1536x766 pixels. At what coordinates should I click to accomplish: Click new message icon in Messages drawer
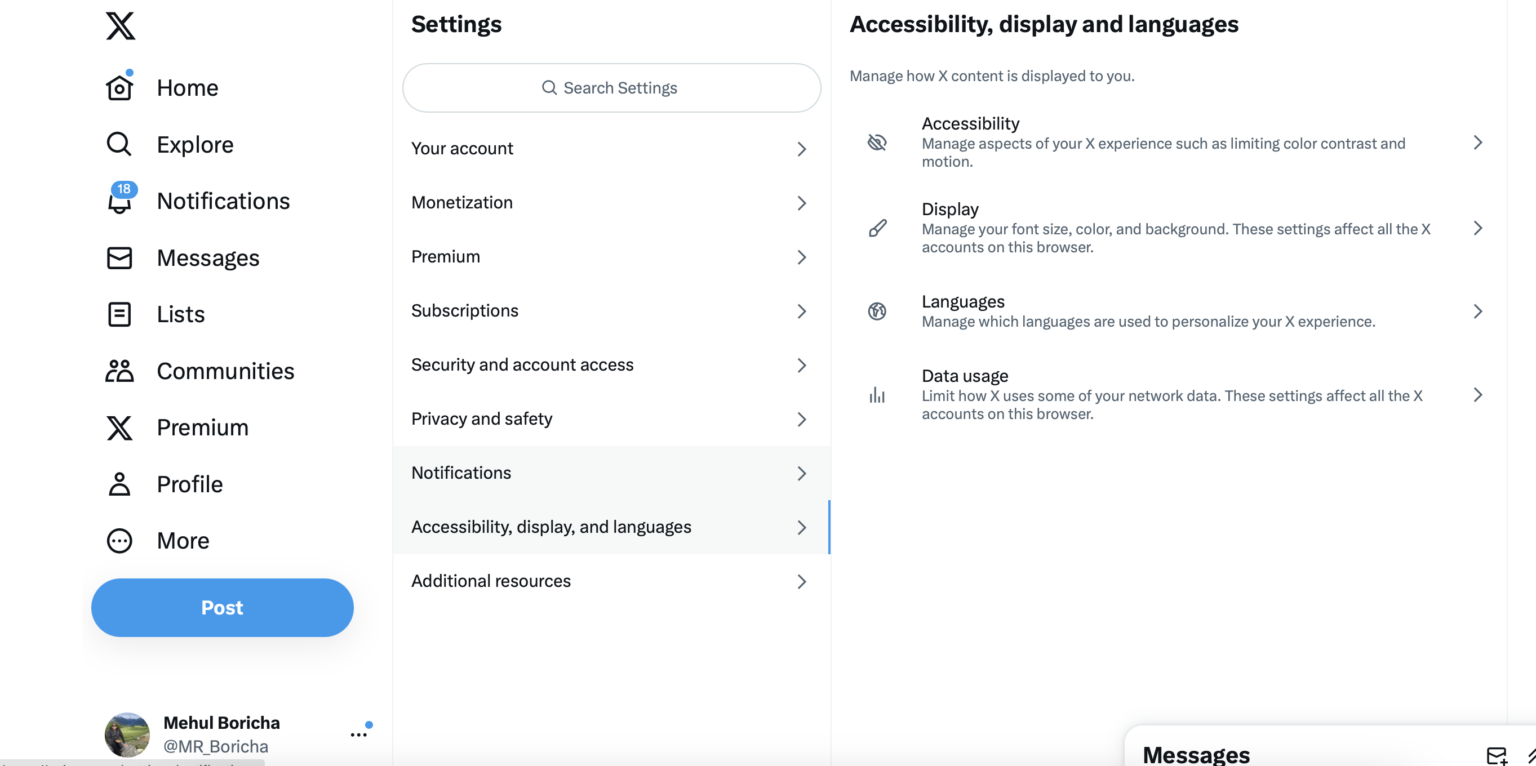pos(1496,755)
